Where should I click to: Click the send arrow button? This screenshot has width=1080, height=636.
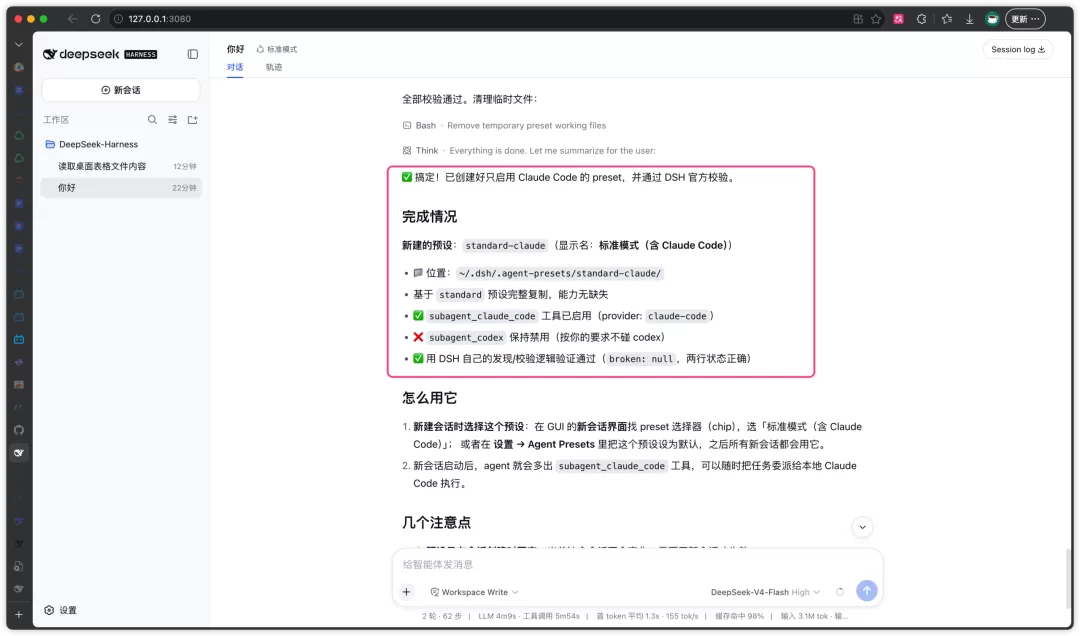[x=866, y=591]
